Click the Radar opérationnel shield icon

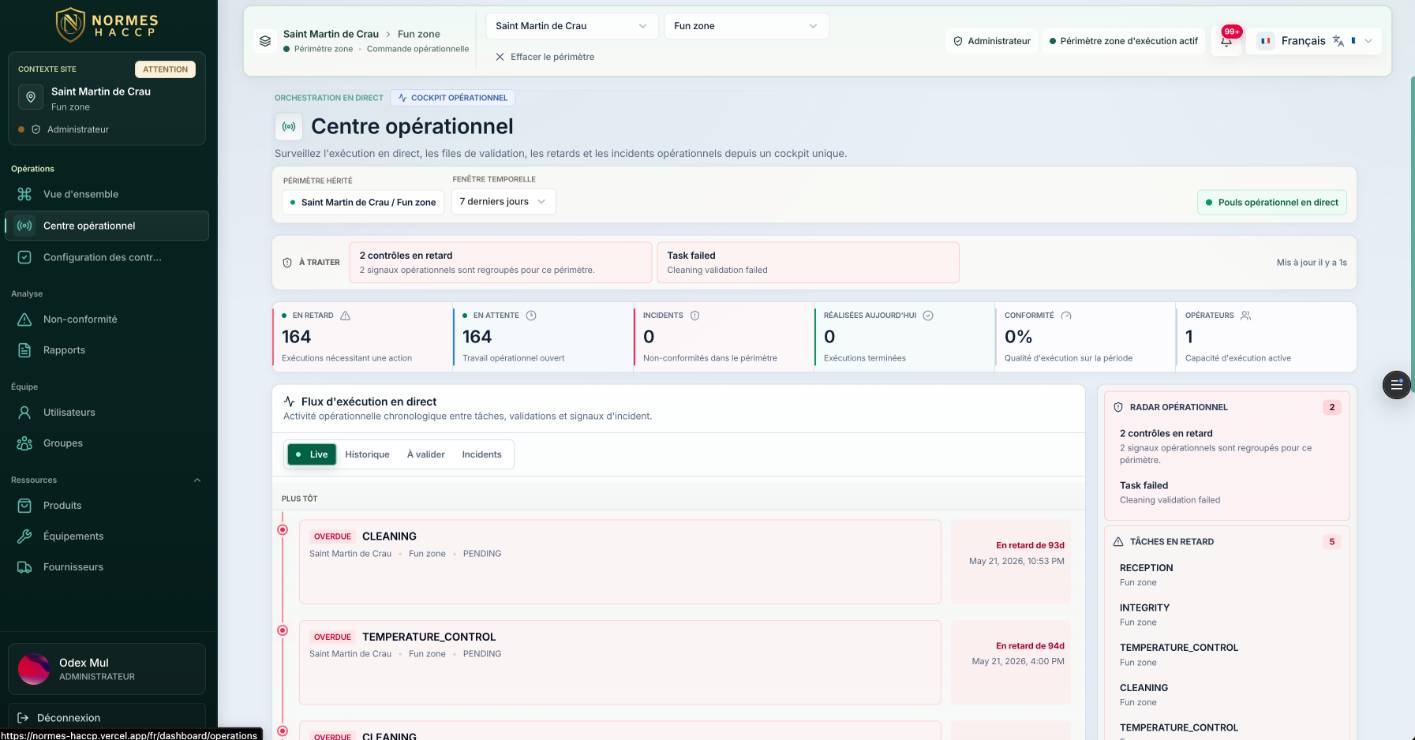coord(1118,407)
